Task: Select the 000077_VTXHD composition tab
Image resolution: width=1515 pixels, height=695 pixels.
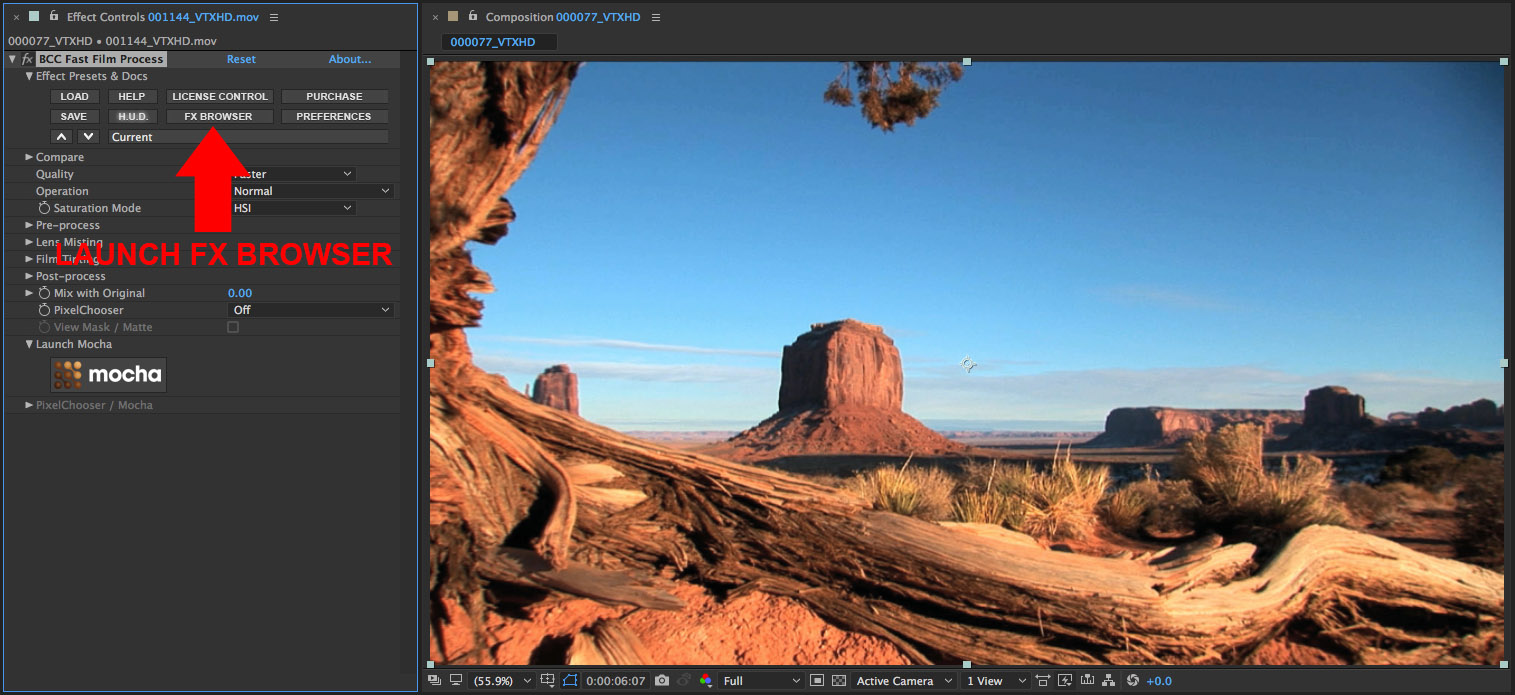Action: [493, 42]
